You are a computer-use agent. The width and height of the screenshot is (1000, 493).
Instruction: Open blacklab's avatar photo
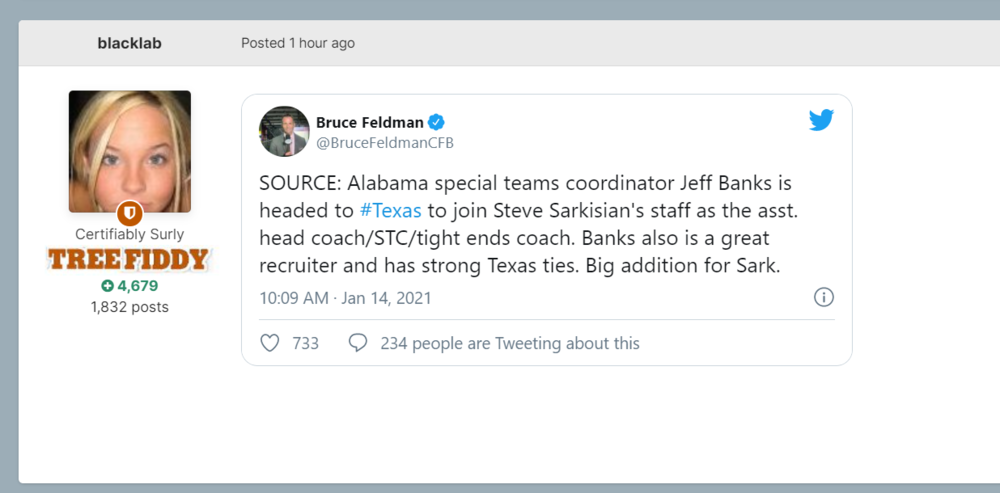(130, 151)
